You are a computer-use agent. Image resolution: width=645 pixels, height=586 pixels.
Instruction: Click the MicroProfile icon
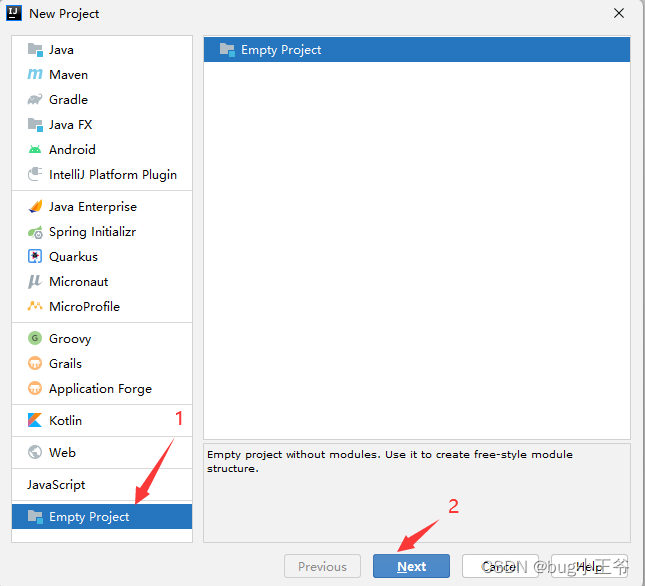[x=35, y=306]
